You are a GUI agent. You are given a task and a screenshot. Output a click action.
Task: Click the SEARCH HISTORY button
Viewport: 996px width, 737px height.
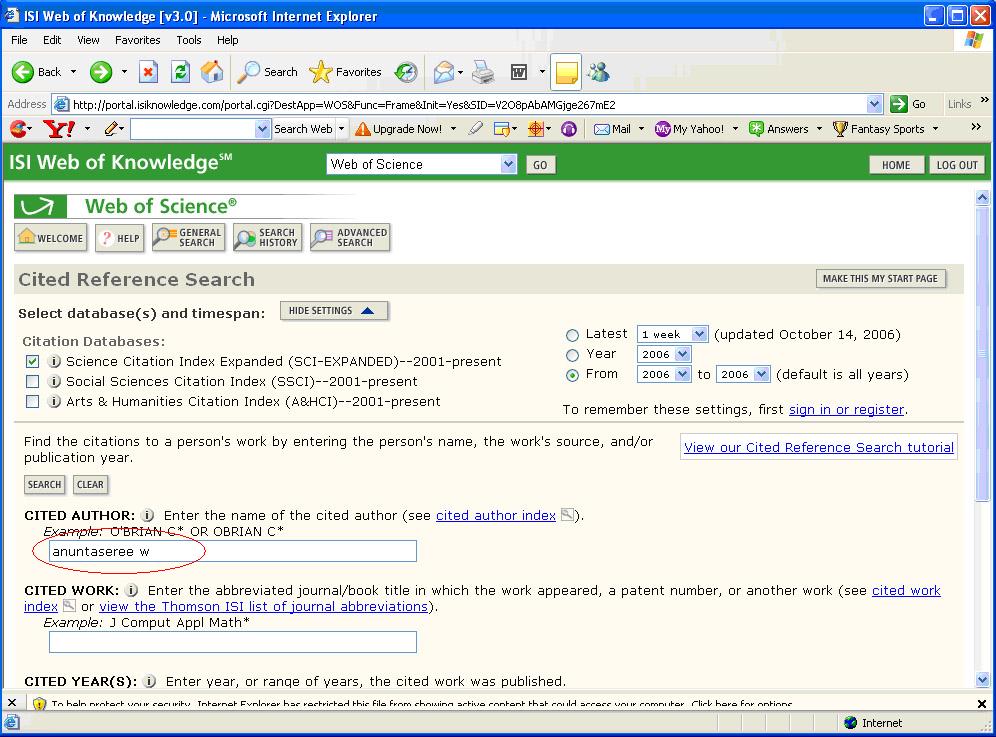coord(267,238)
